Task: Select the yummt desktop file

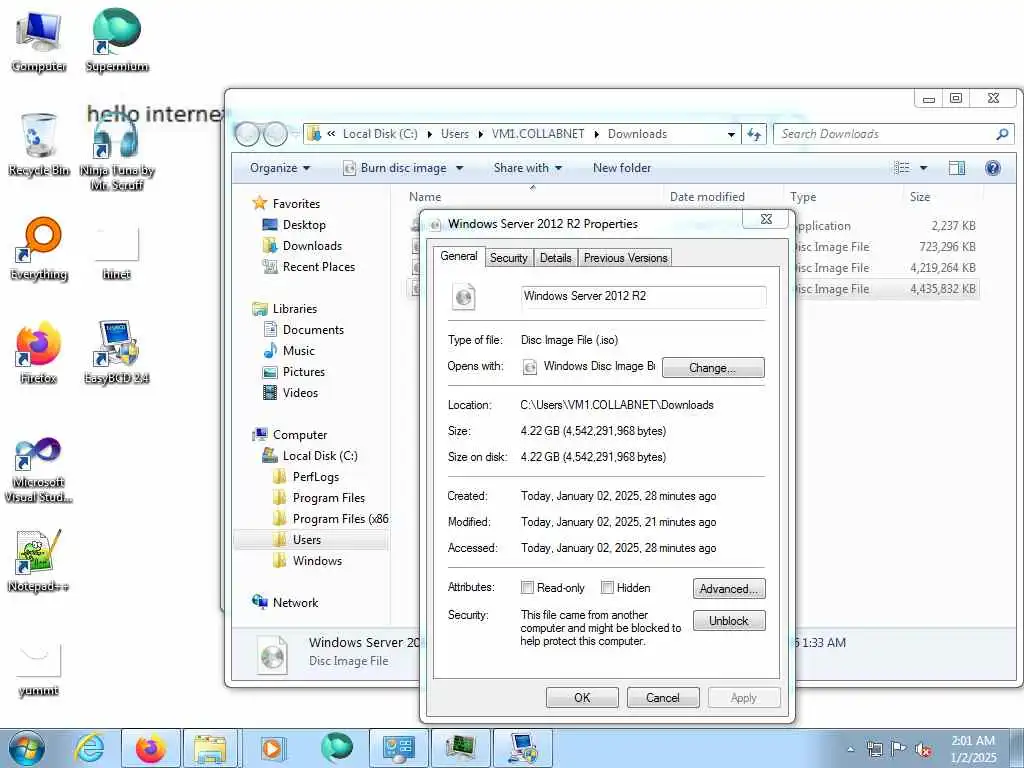Action: (x=39, y=669)
